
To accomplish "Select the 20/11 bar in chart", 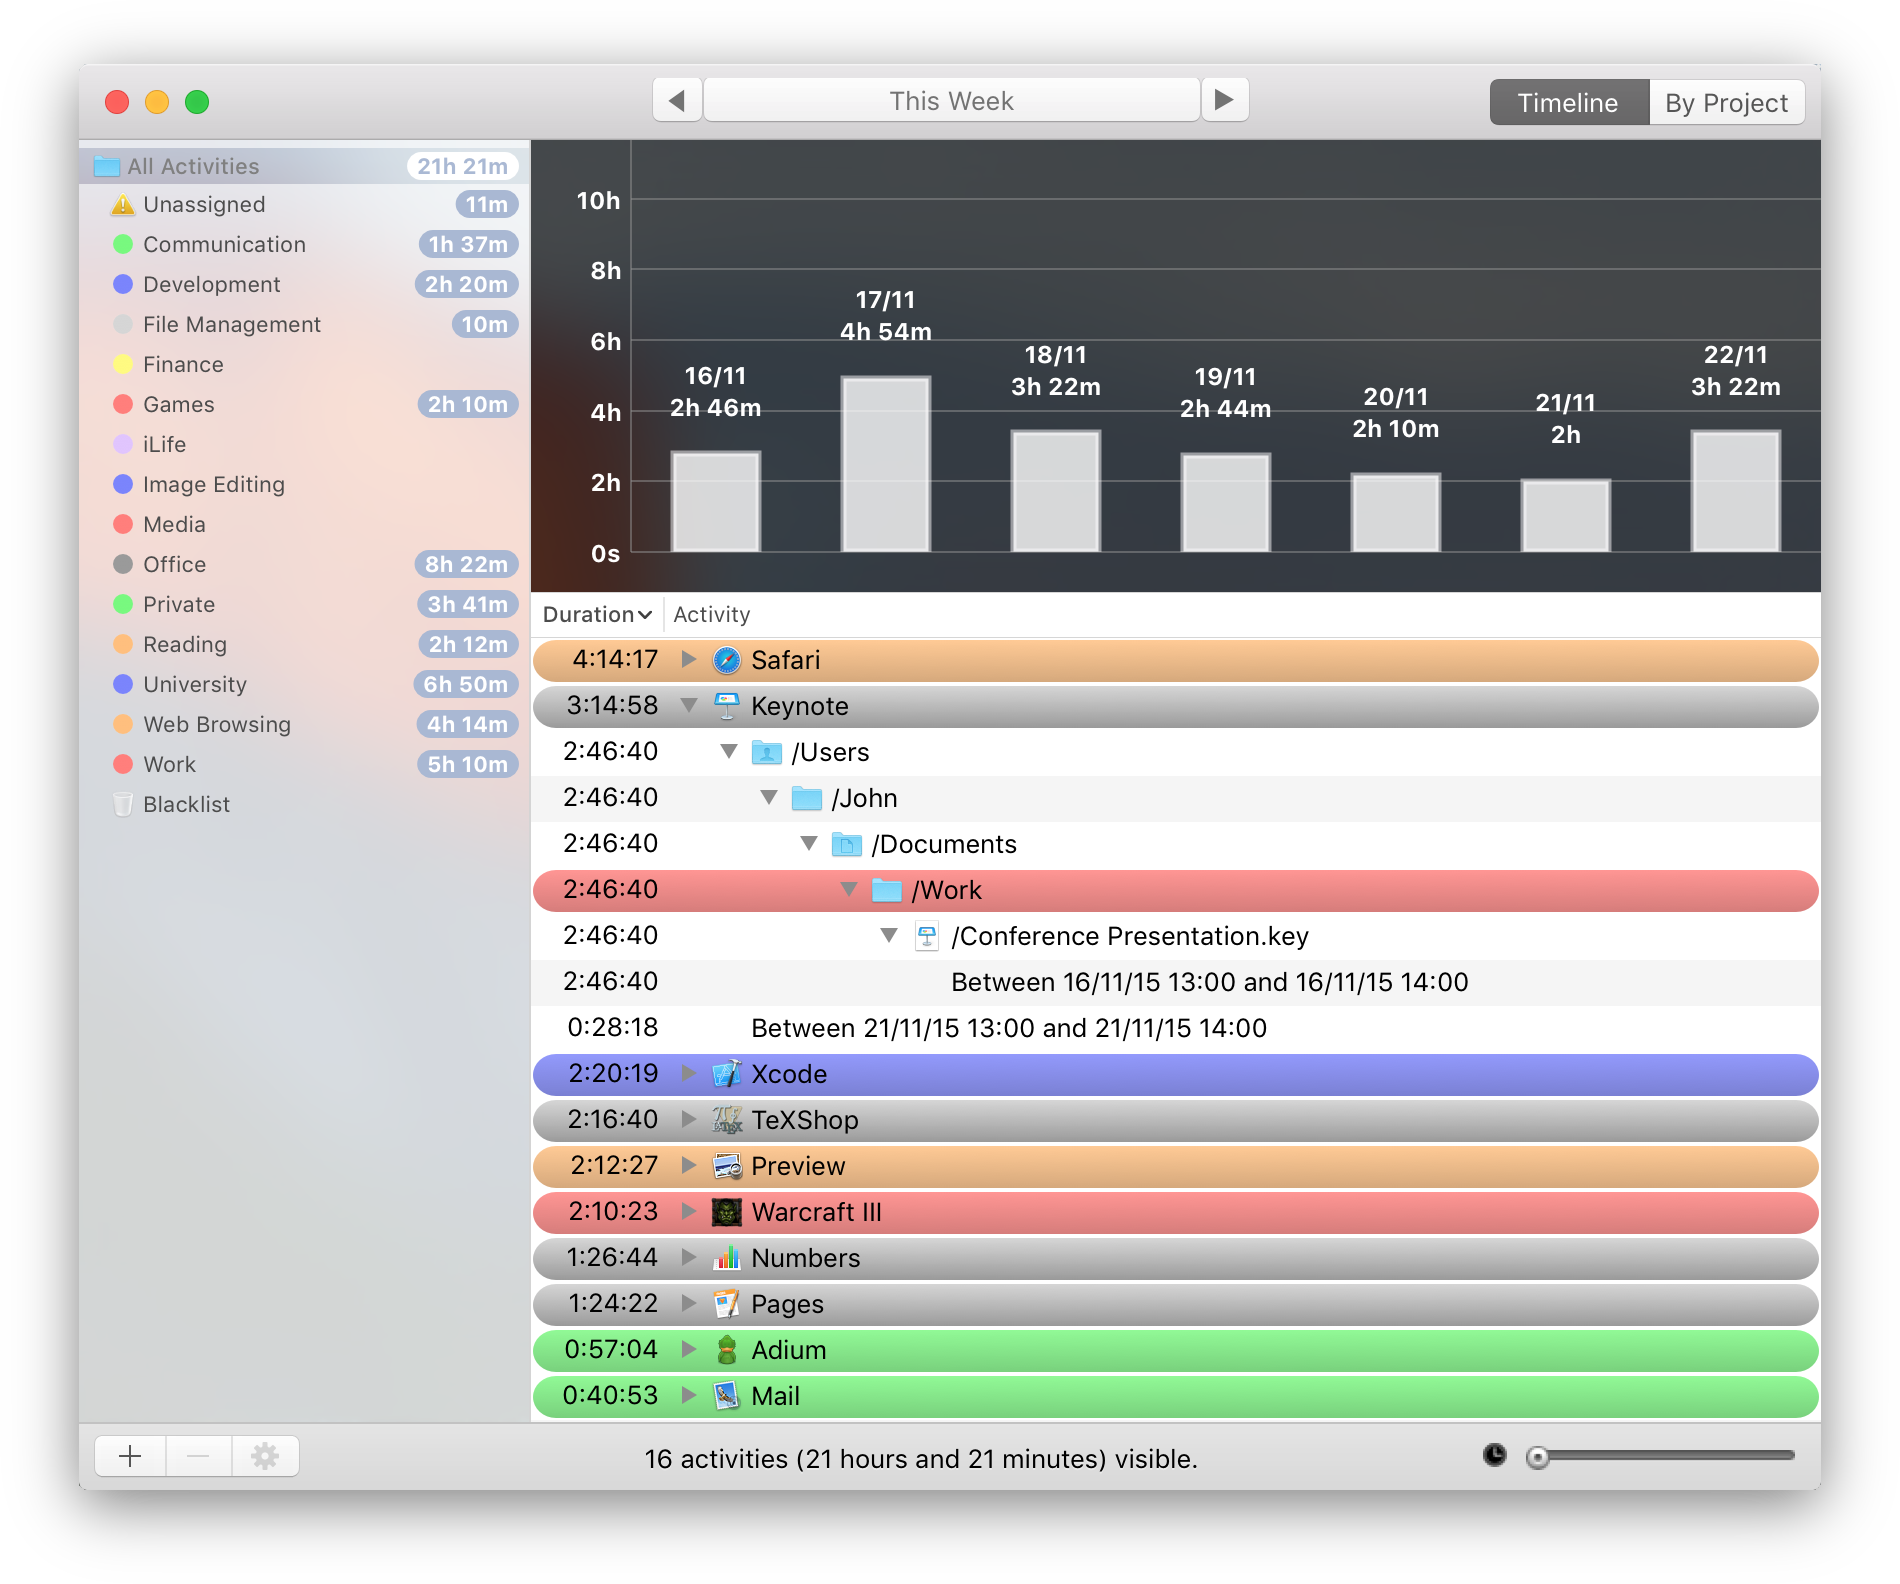I will (1396, 513).
